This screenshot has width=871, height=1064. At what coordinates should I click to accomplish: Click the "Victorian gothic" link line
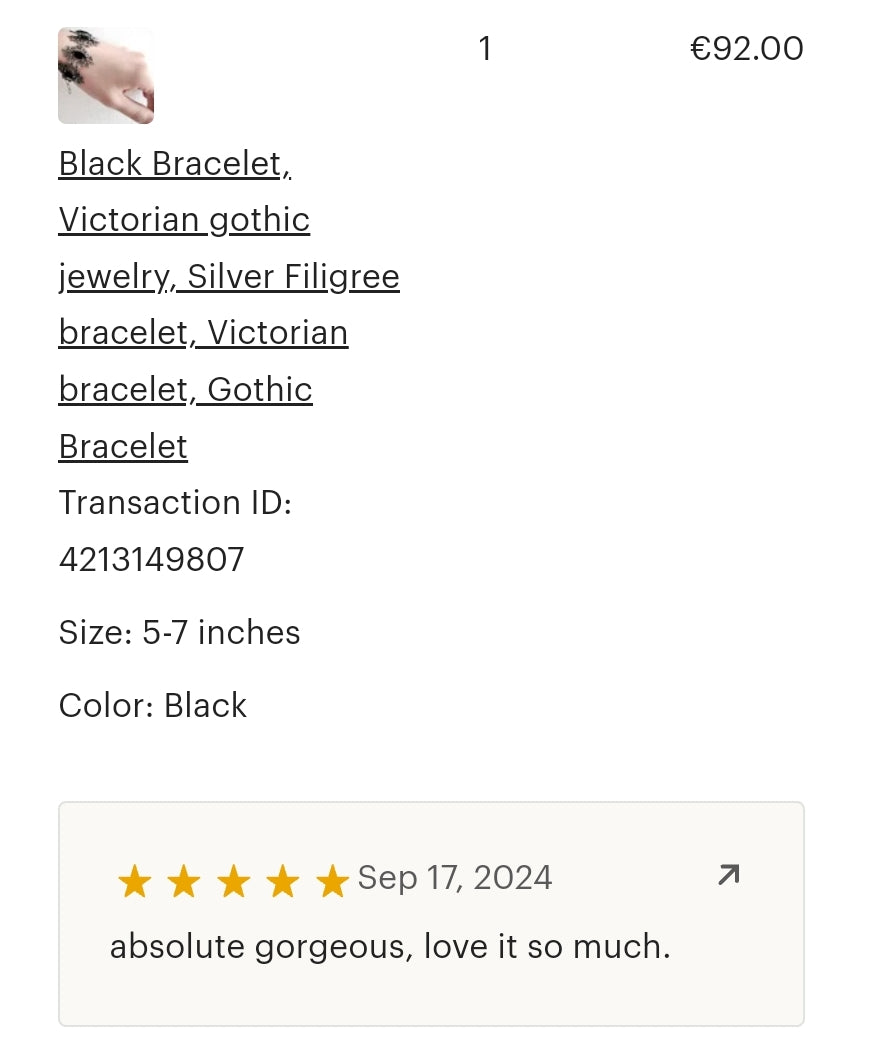184,220
